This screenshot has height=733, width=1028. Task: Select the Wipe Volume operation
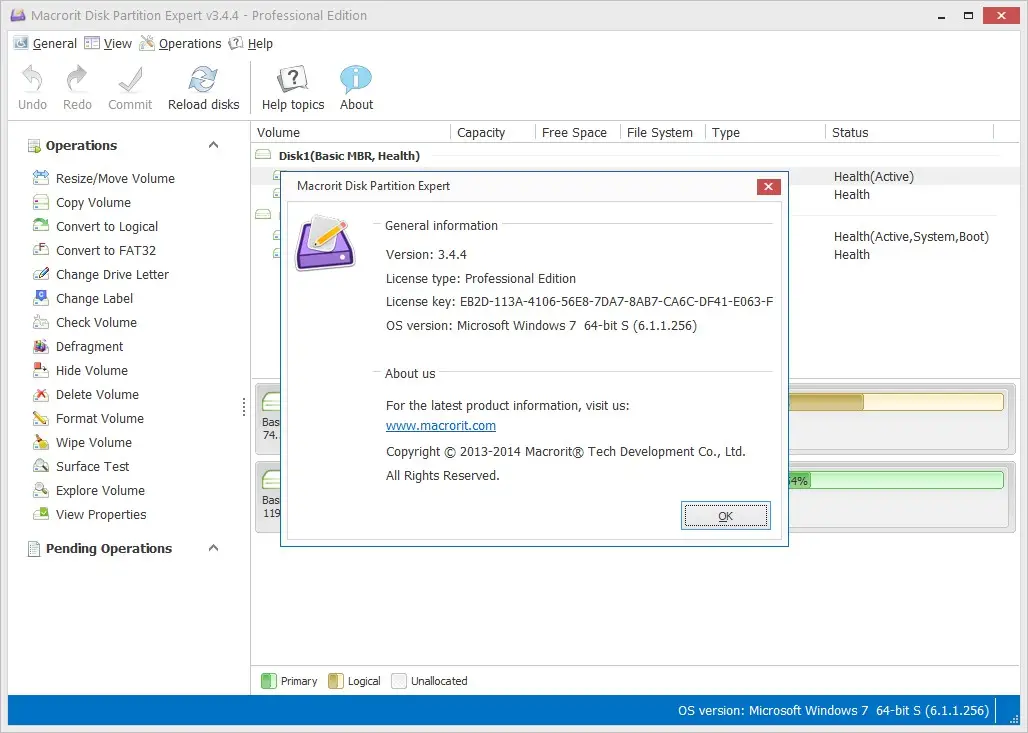pos(83,443)
